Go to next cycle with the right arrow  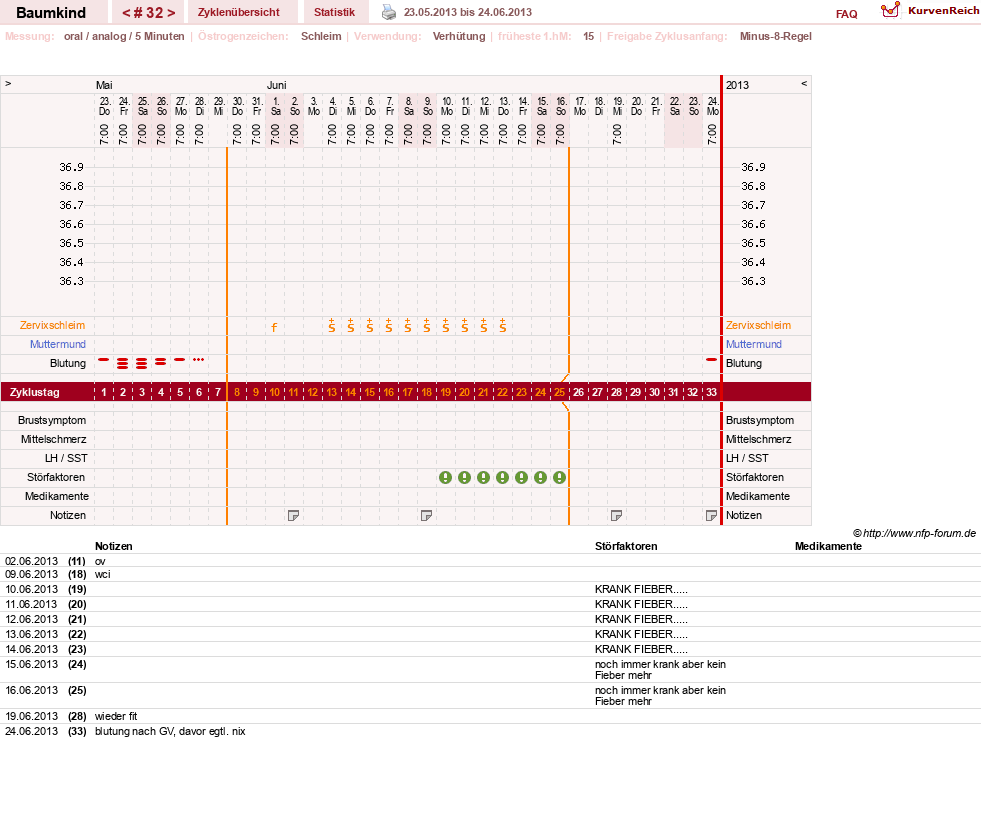[171, 13]
